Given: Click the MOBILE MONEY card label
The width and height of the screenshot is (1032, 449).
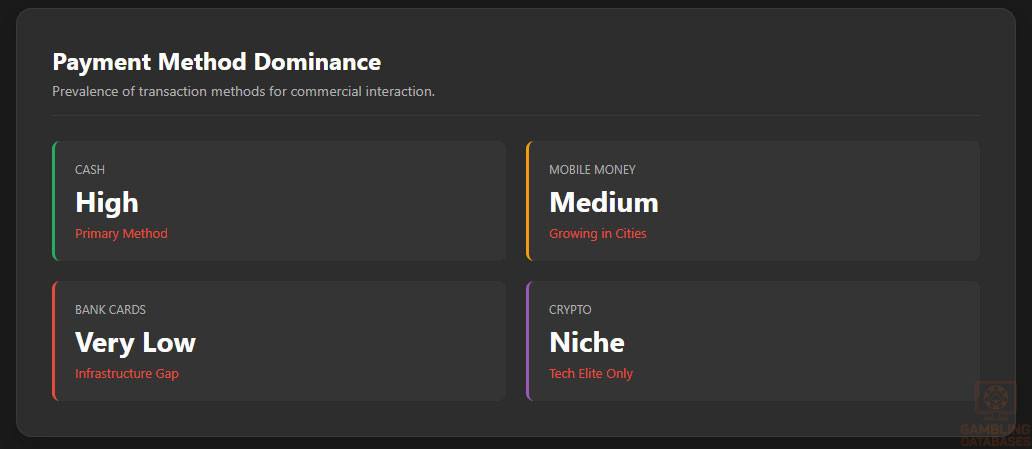Looking at the screenshot, I should [592, 170].
